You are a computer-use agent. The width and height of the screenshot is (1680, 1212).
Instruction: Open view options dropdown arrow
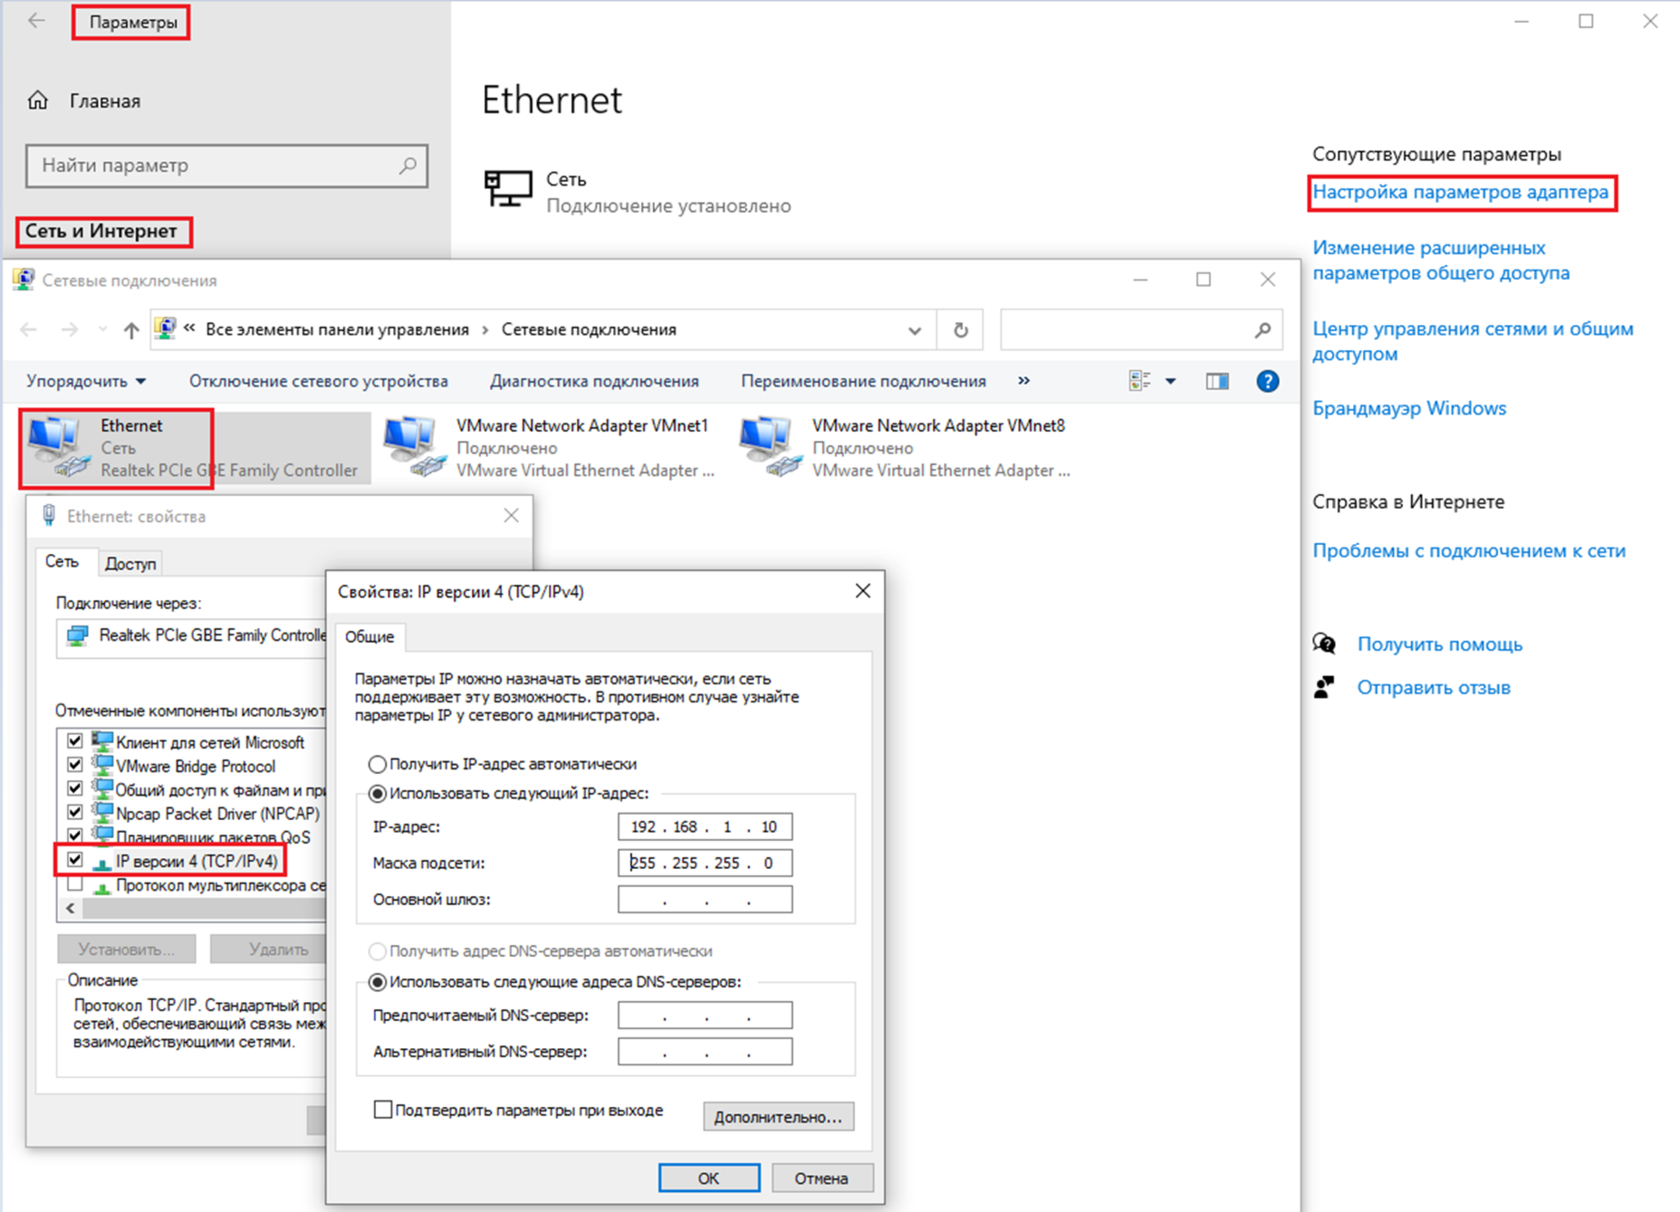[1170, 381]
